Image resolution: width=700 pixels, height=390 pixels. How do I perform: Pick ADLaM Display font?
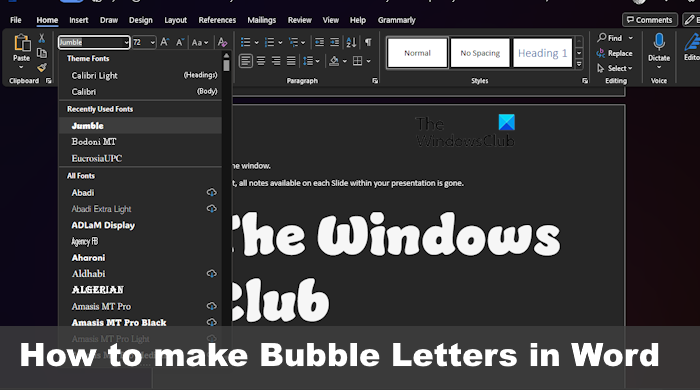point(140,225)
